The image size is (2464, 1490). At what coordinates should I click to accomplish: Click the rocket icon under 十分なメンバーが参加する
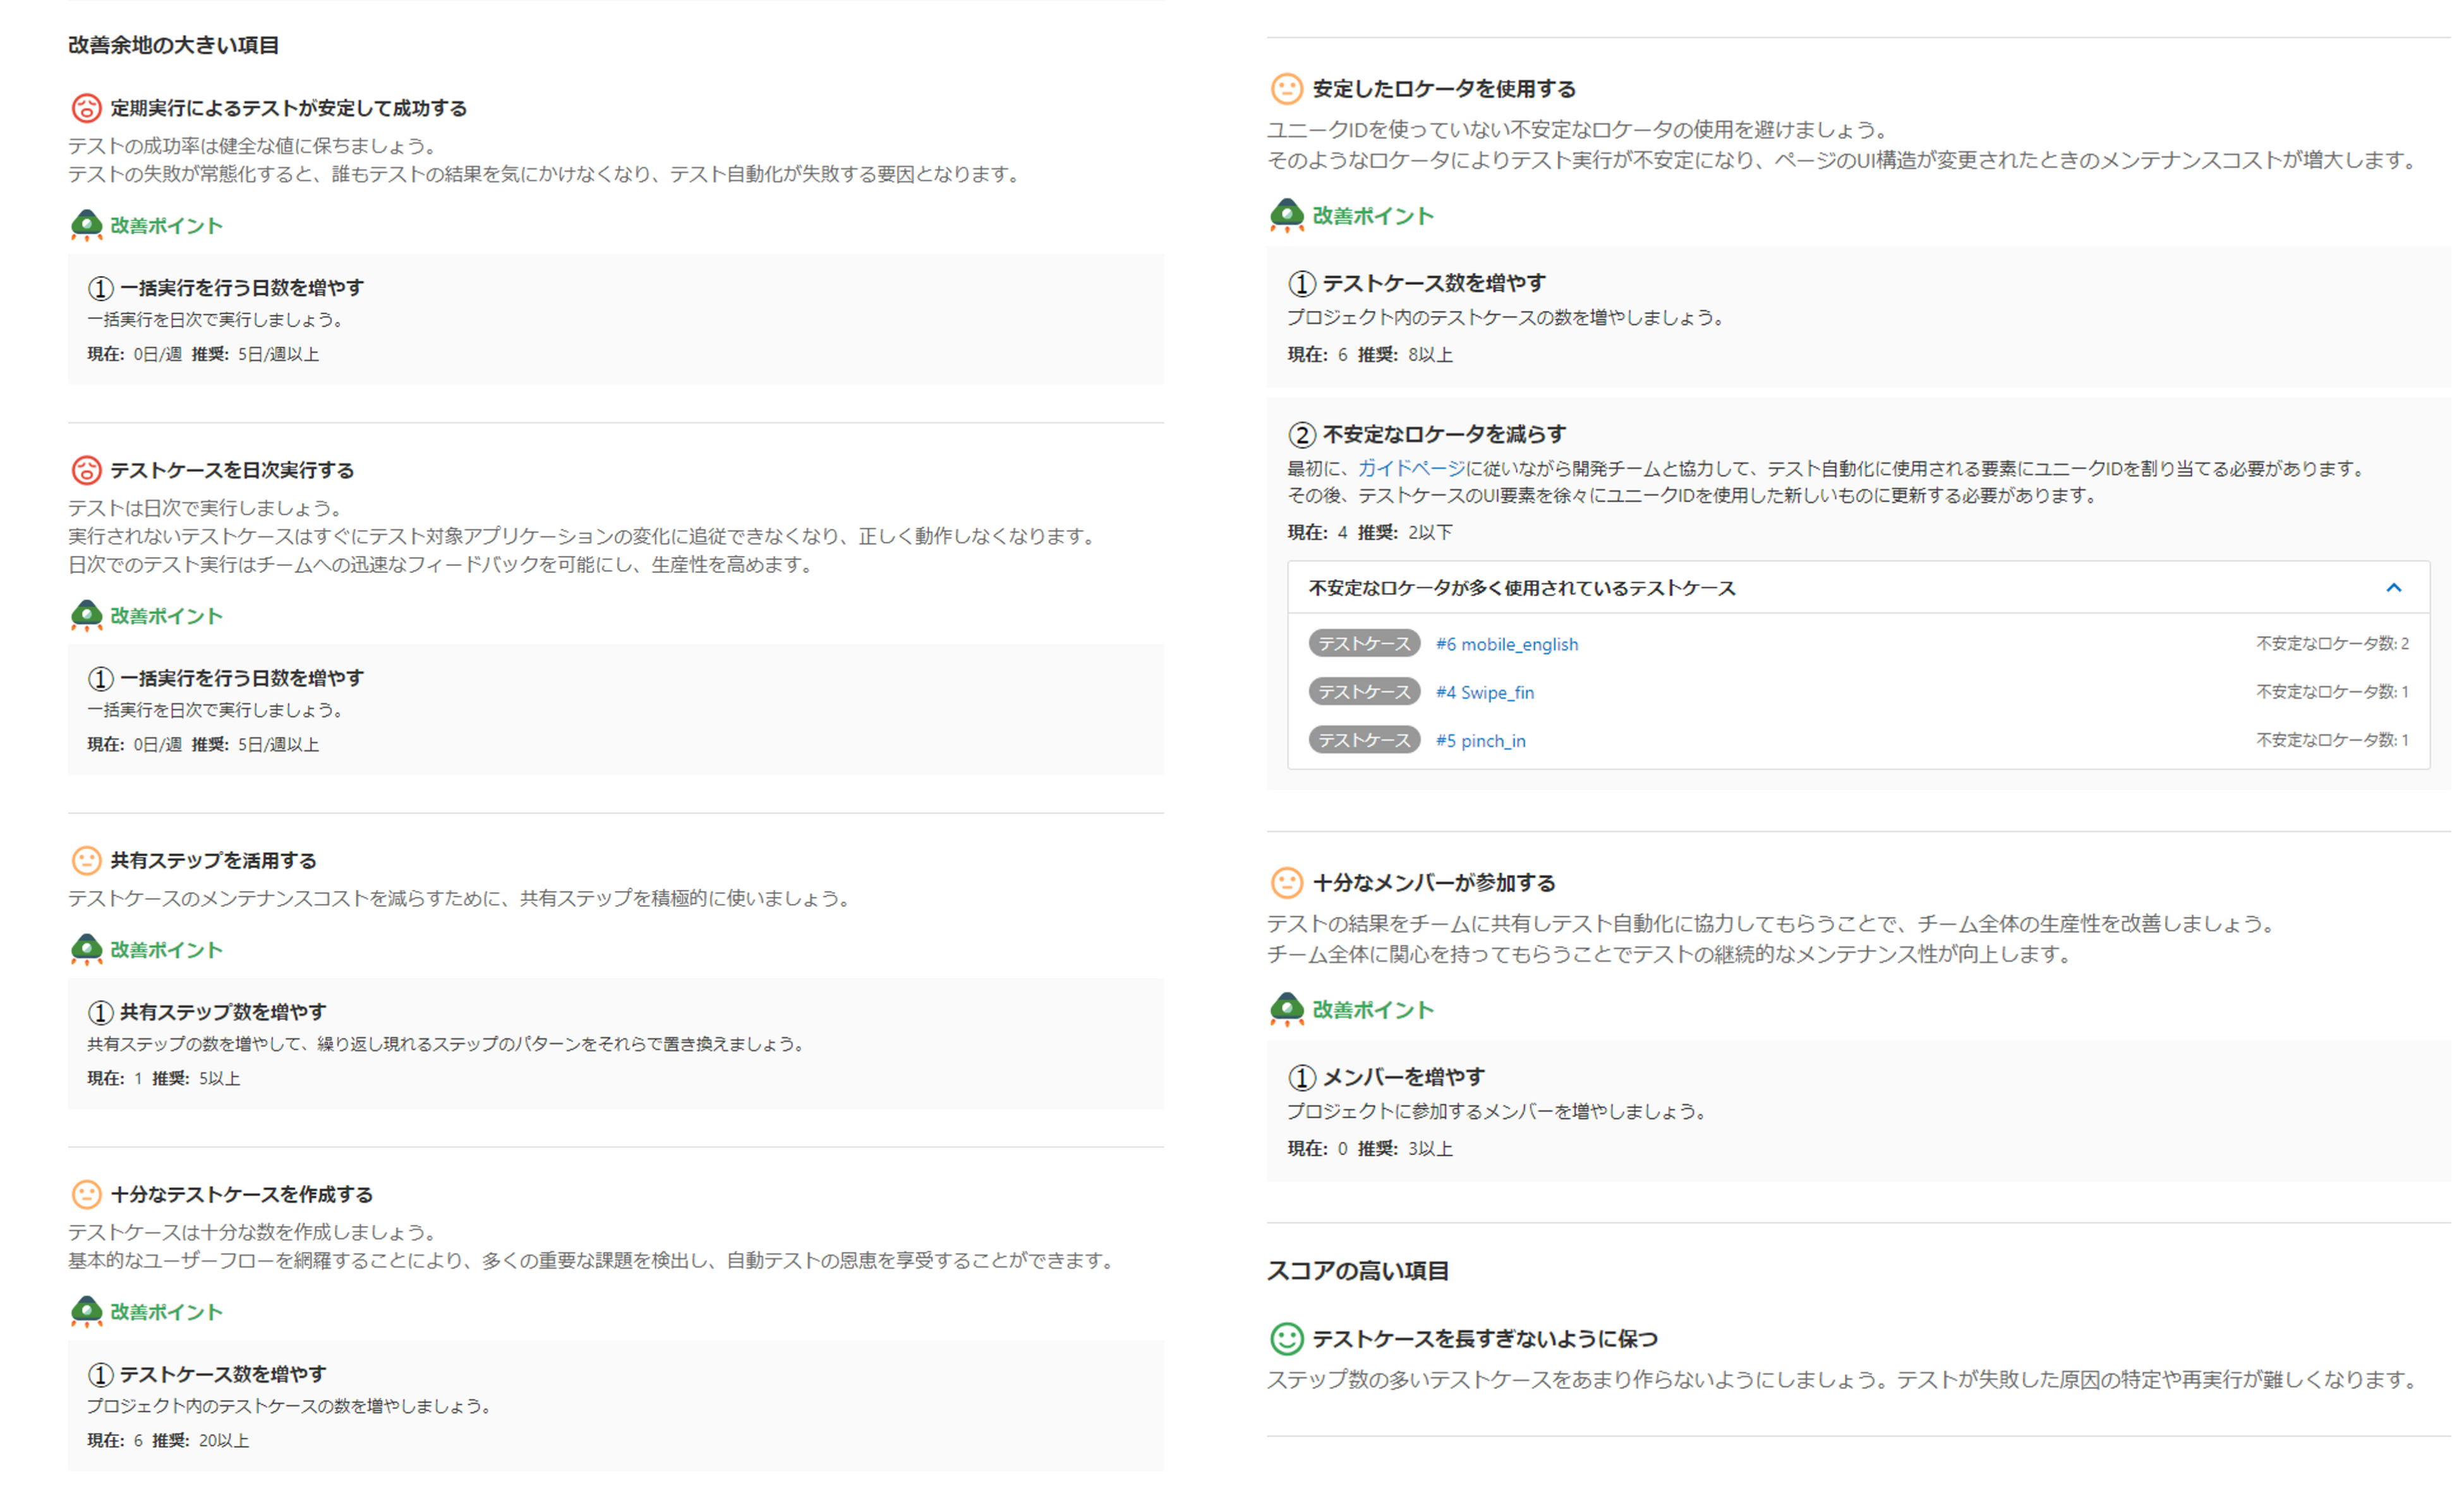[1286, 1009]
